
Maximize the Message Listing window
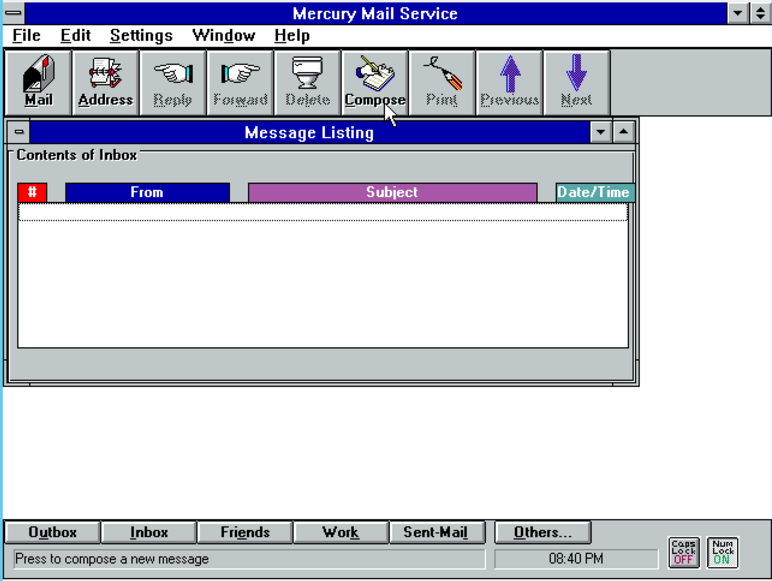624,132
